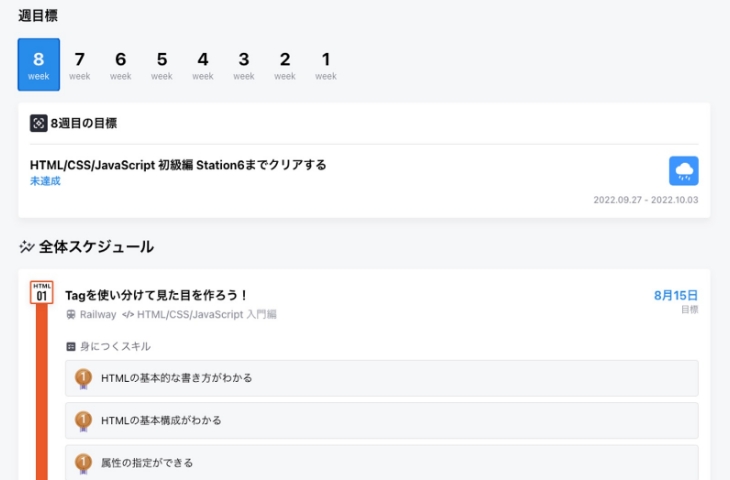Viewport: 730px width, 480px height.
Task: Click the 2022.09.27 - 2022.10.03 date range
Action: [x=646, y=200]
